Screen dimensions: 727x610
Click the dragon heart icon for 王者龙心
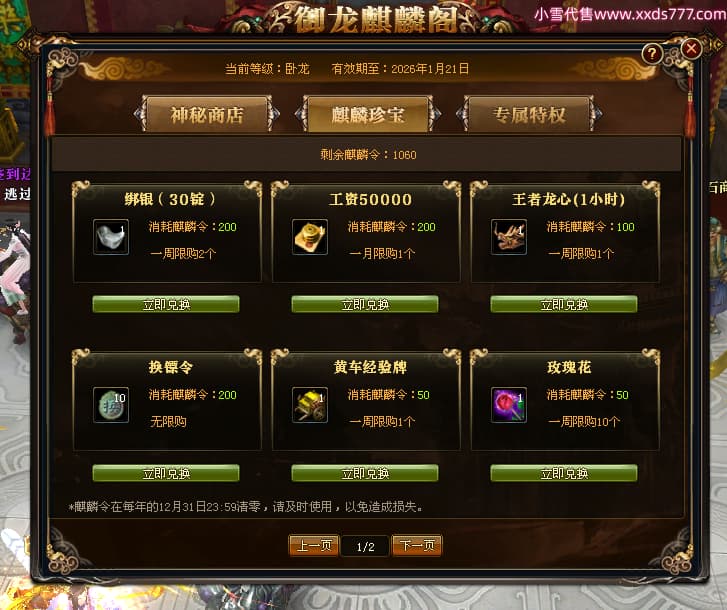click(509, 237)
